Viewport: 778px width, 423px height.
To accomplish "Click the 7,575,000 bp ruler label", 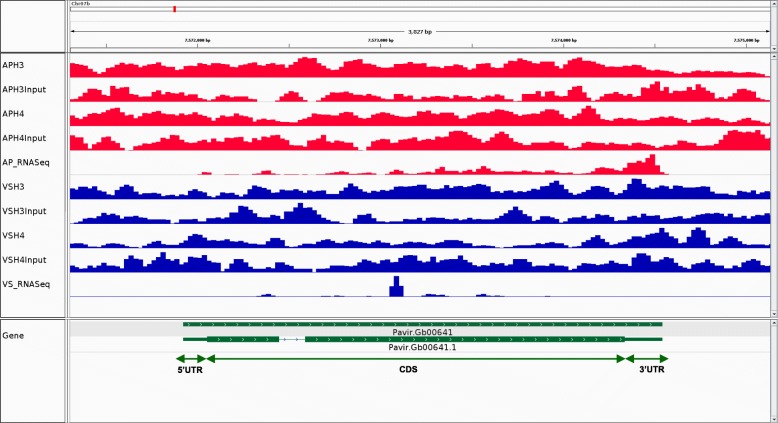I will point(746,40).
